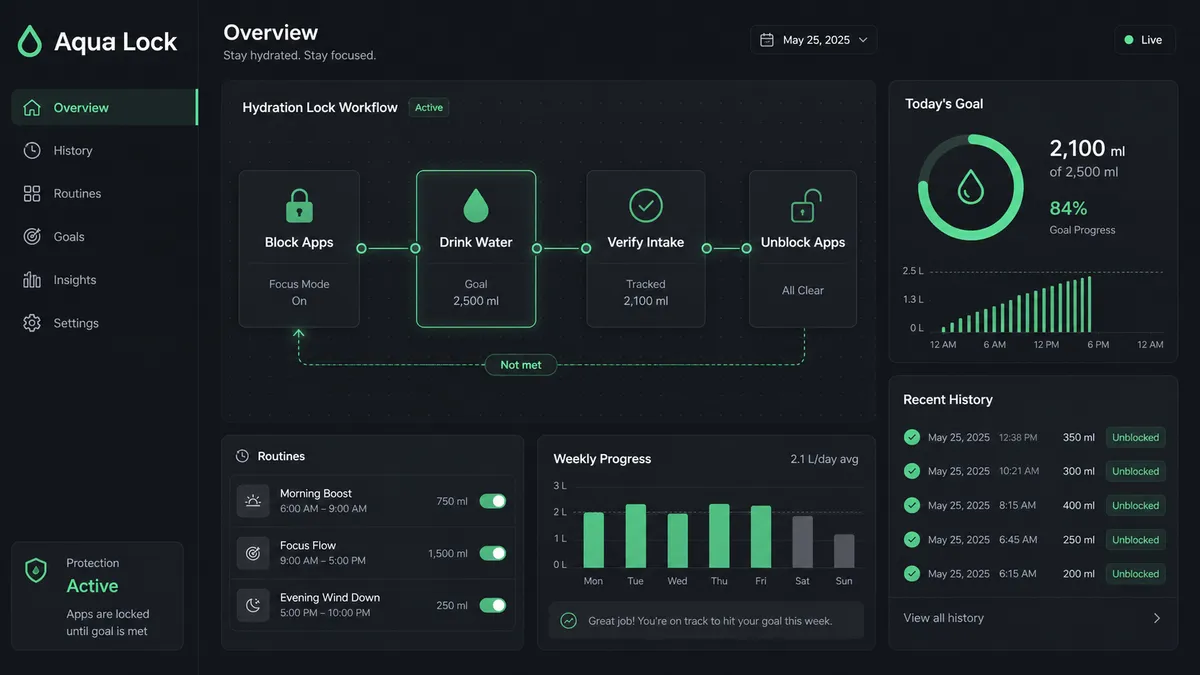Click the Great job weekly message banner
The height and width of the screenshot is (675, 1200).
[706, 620]
